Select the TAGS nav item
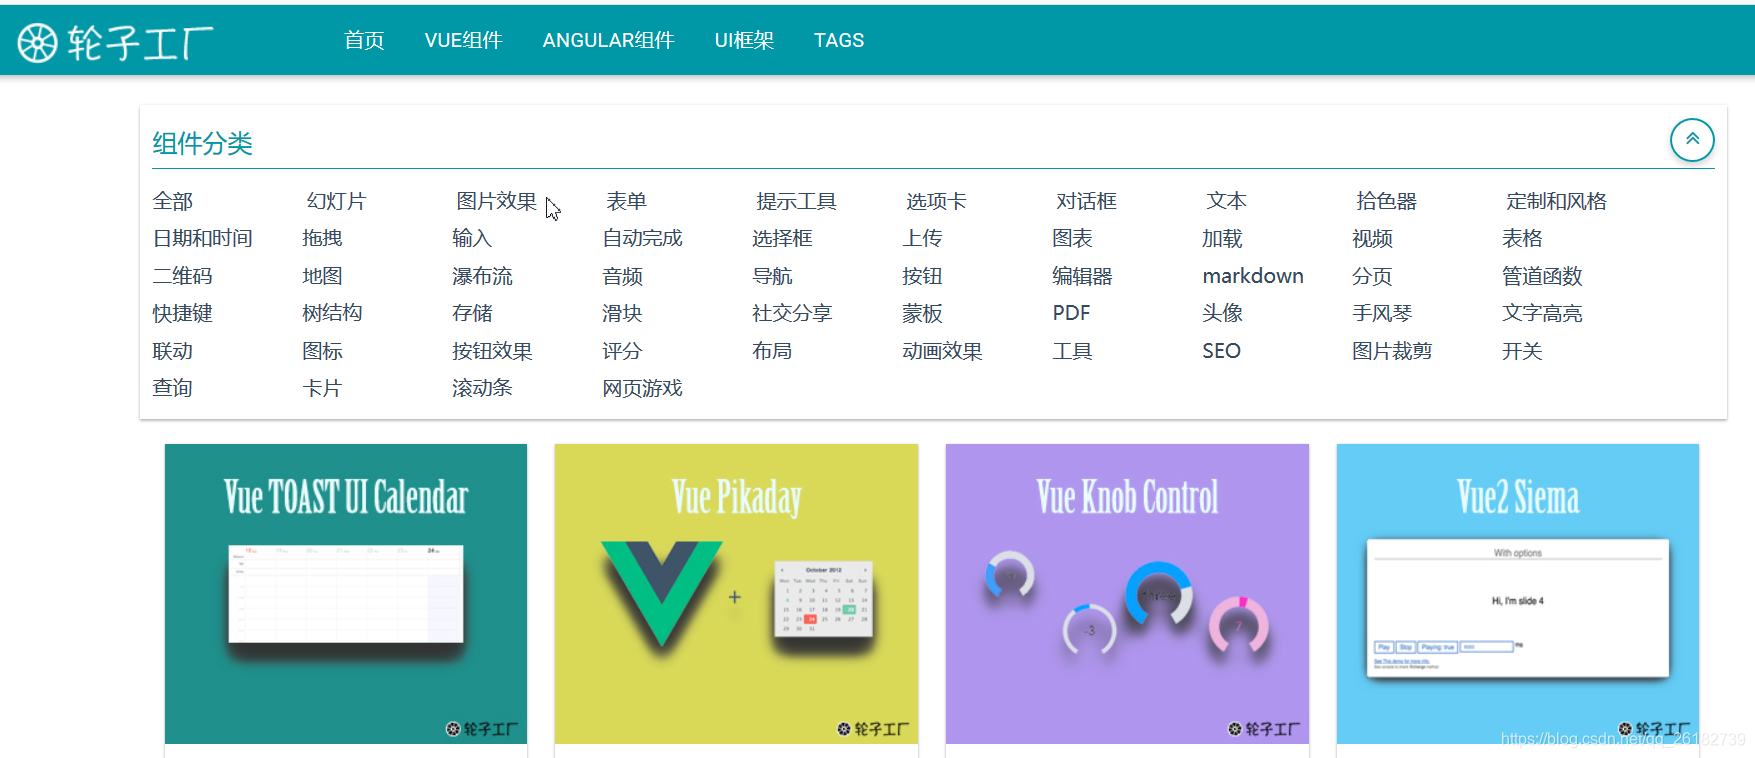The height and width of the screenshot is (758, 1755). (839, 40)
